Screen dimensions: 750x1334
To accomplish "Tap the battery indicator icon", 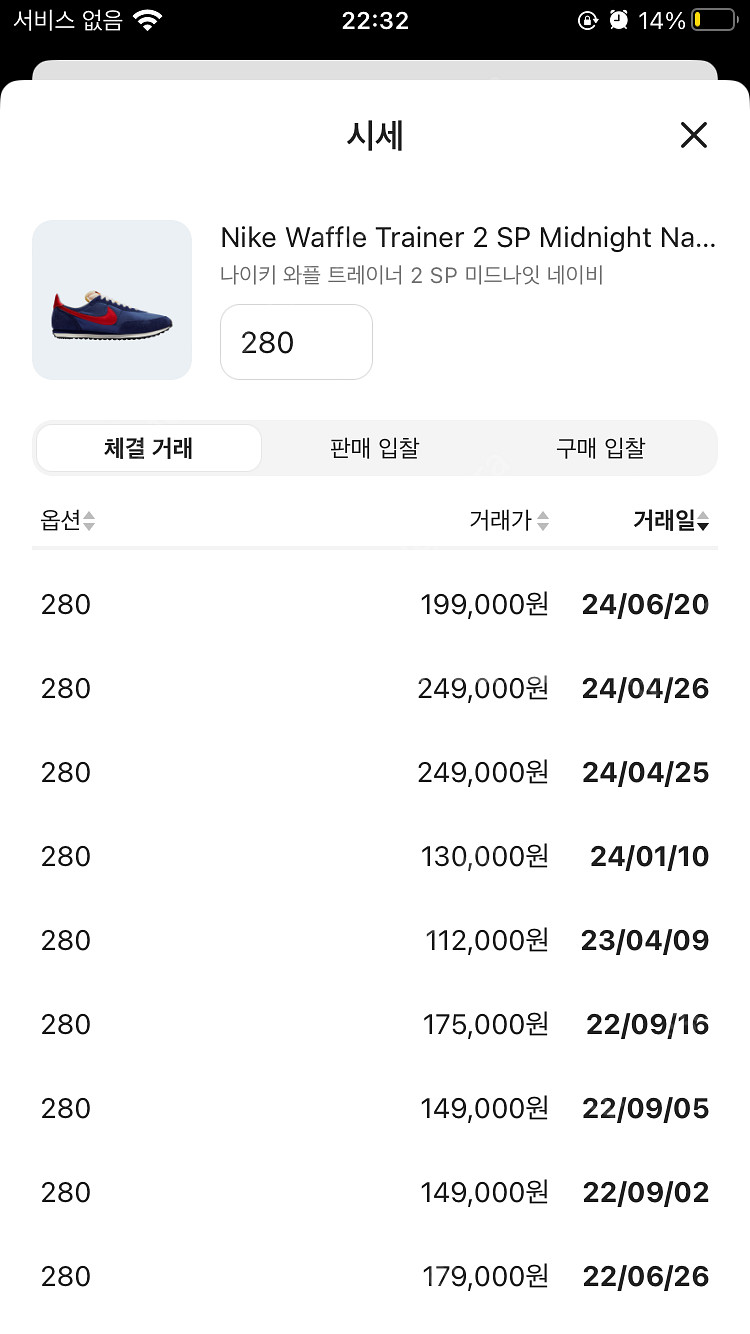I will tap(713, 20).
